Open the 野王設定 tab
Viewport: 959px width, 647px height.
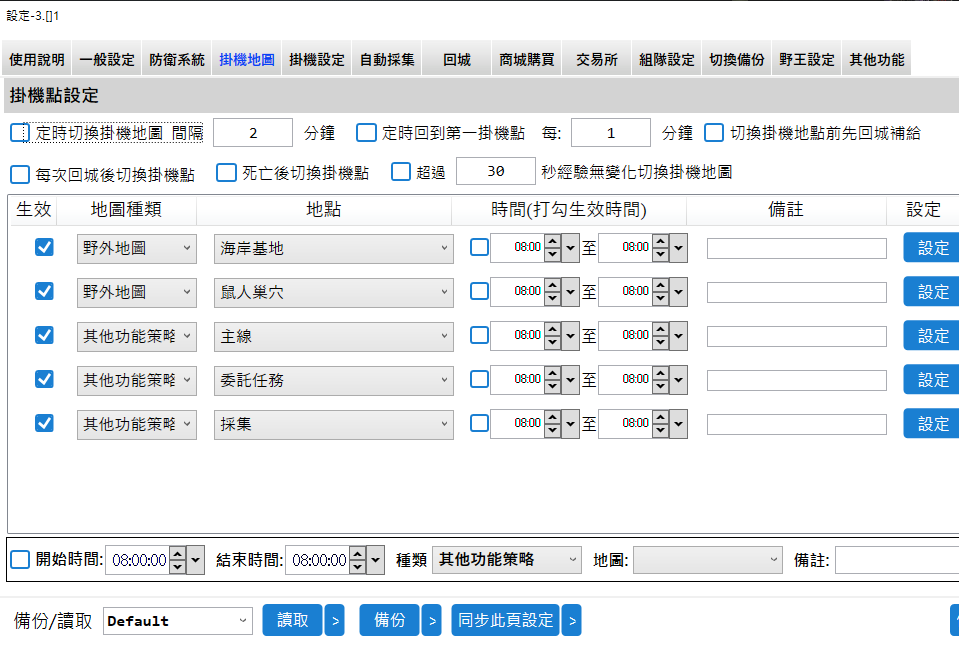(x=807, y=60)
